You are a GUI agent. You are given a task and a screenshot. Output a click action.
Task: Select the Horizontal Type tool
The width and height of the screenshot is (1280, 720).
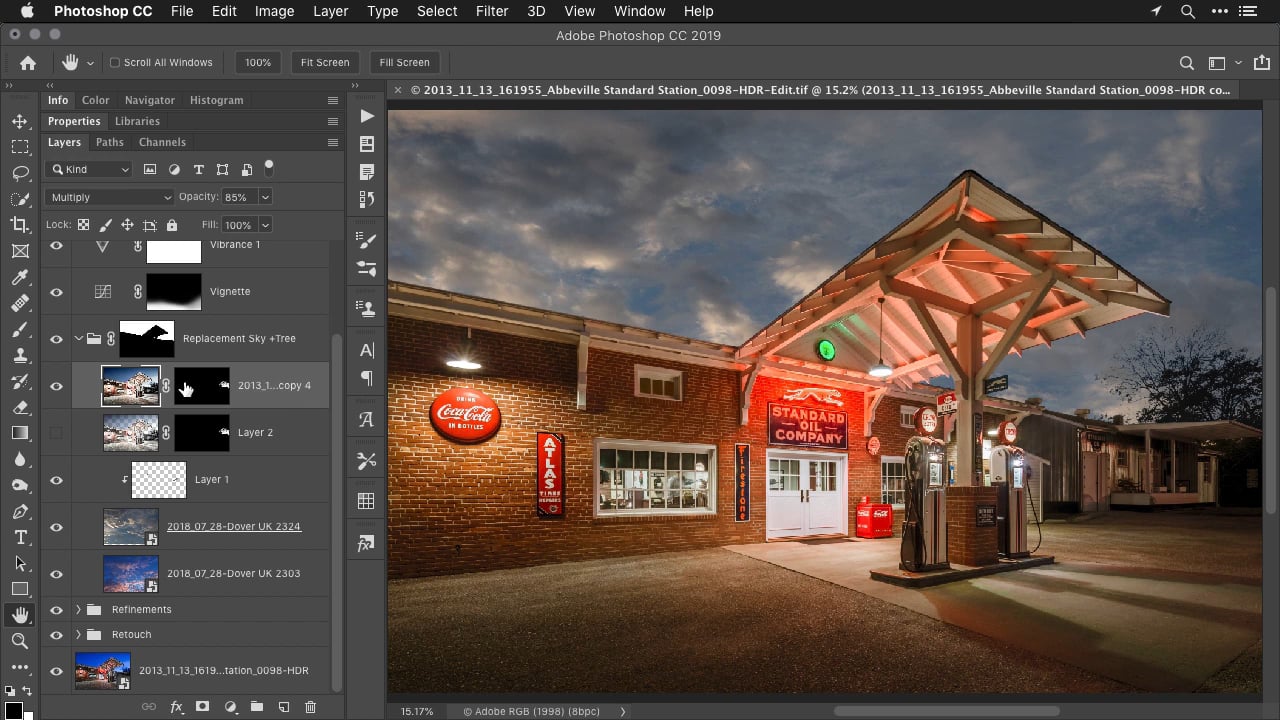[x=20, y=537]
